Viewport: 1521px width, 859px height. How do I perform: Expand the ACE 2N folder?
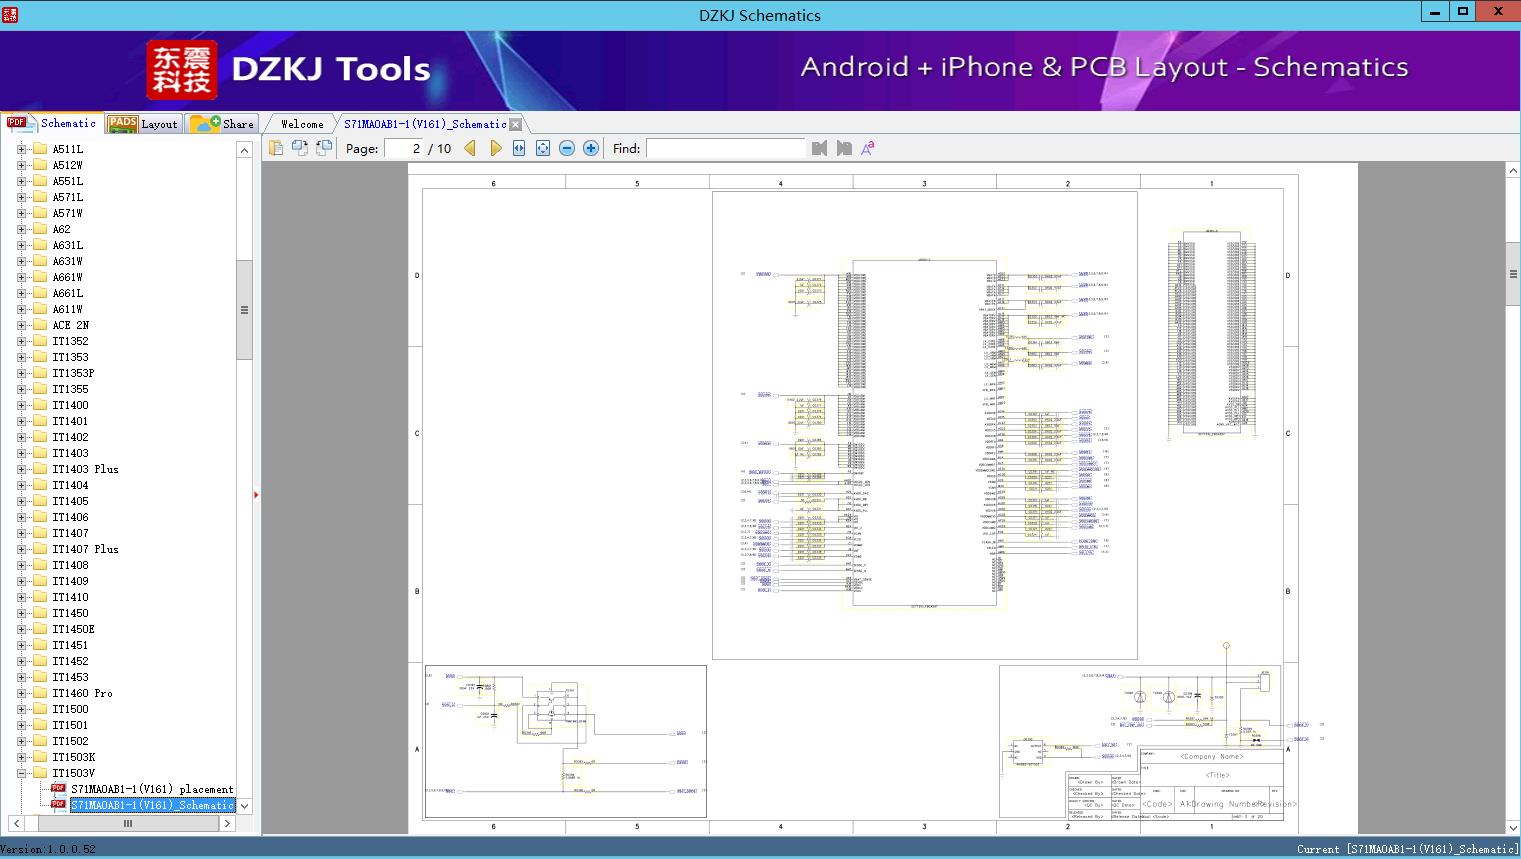pyautogui.click(x=21, y=325)
